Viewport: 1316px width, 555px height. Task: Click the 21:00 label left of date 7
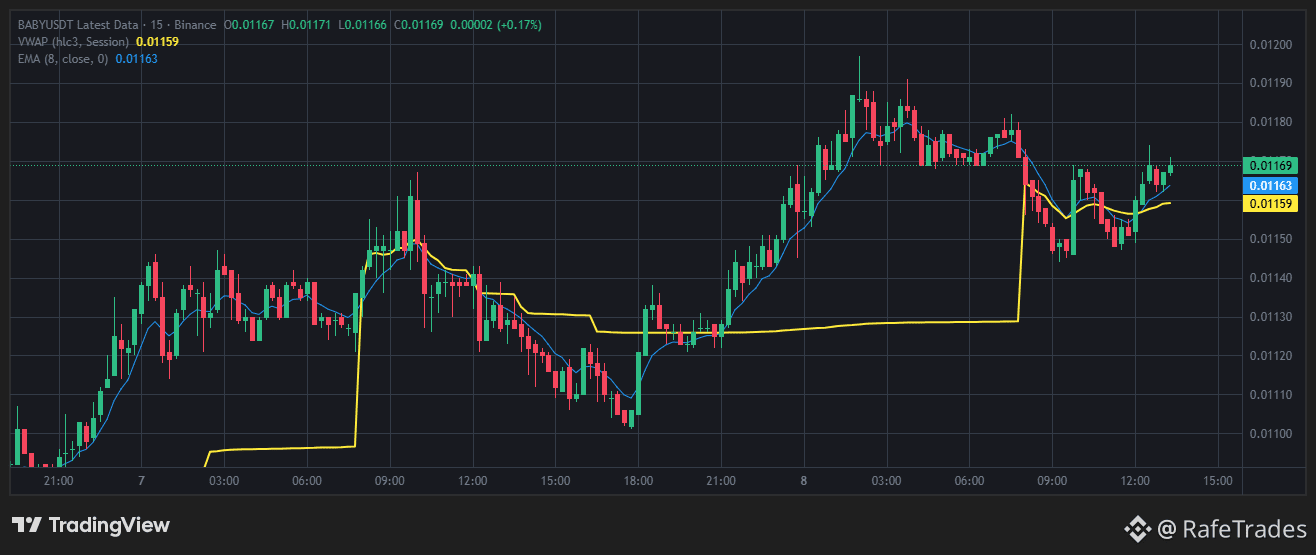(x=59, y=481)
